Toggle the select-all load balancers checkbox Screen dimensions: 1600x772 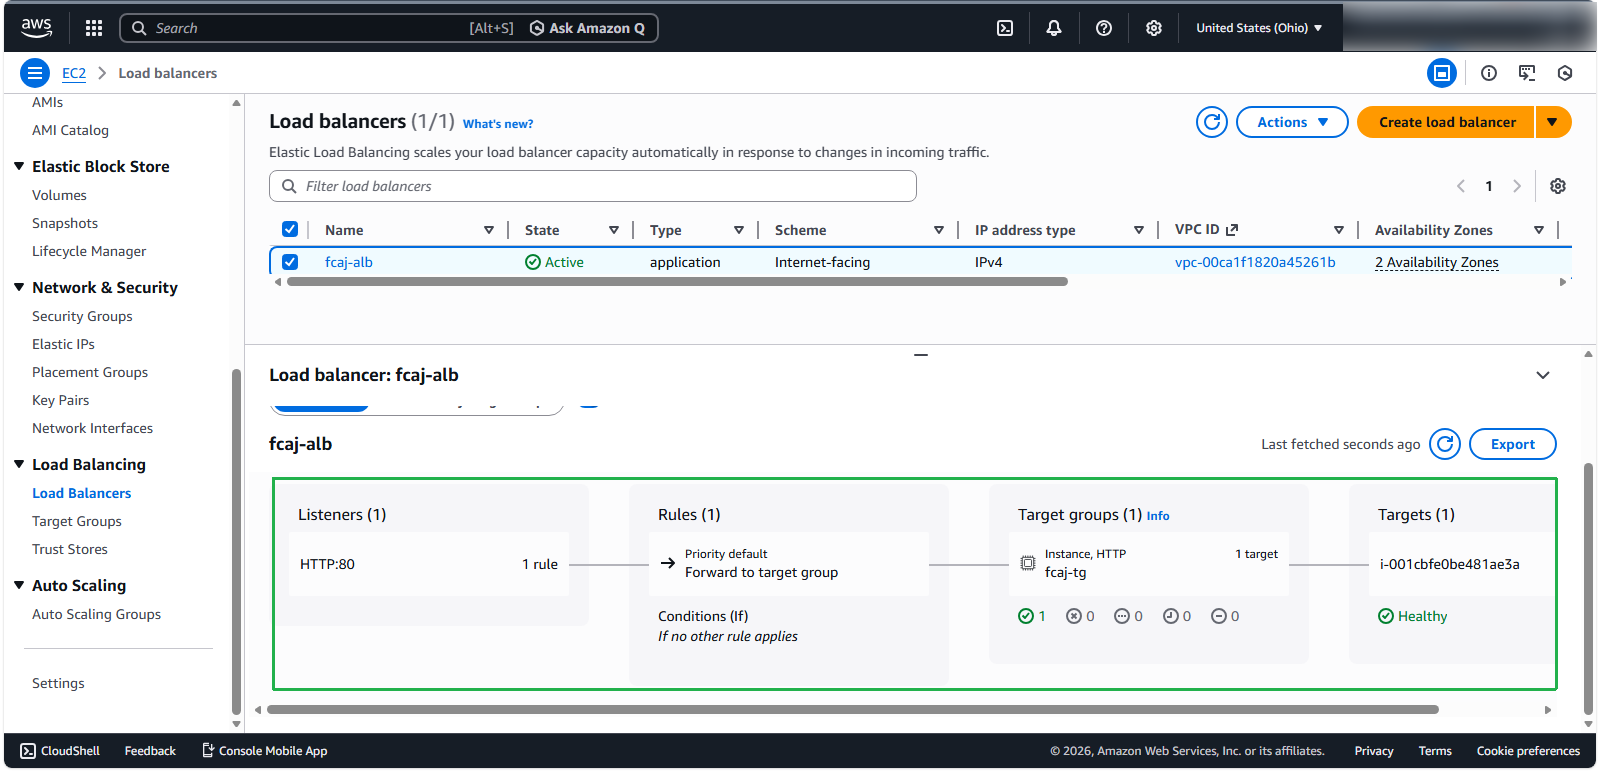pyautogui.click(x=290, y=229)
